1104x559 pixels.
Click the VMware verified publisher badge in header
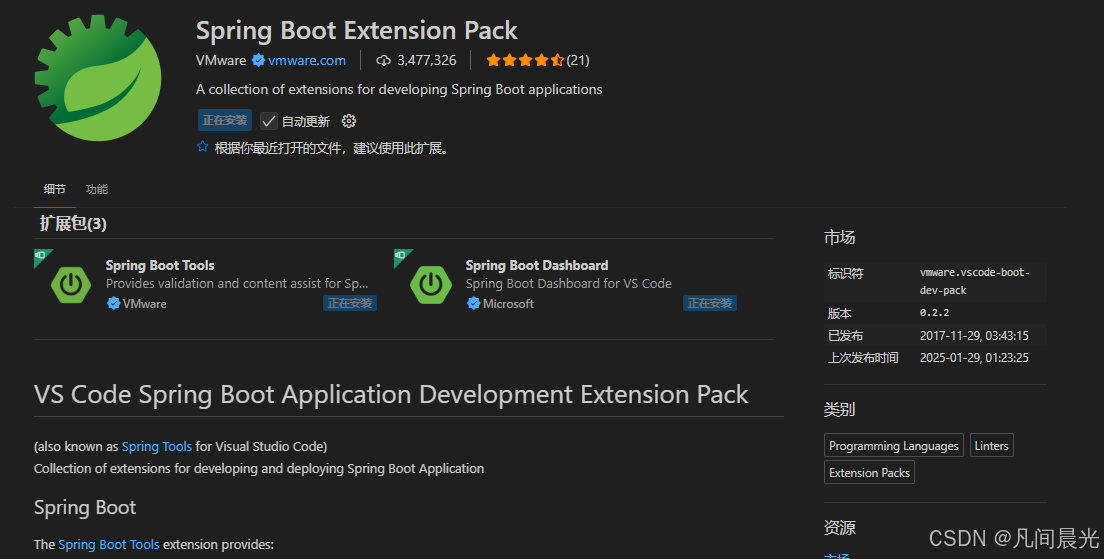[258, 61]
